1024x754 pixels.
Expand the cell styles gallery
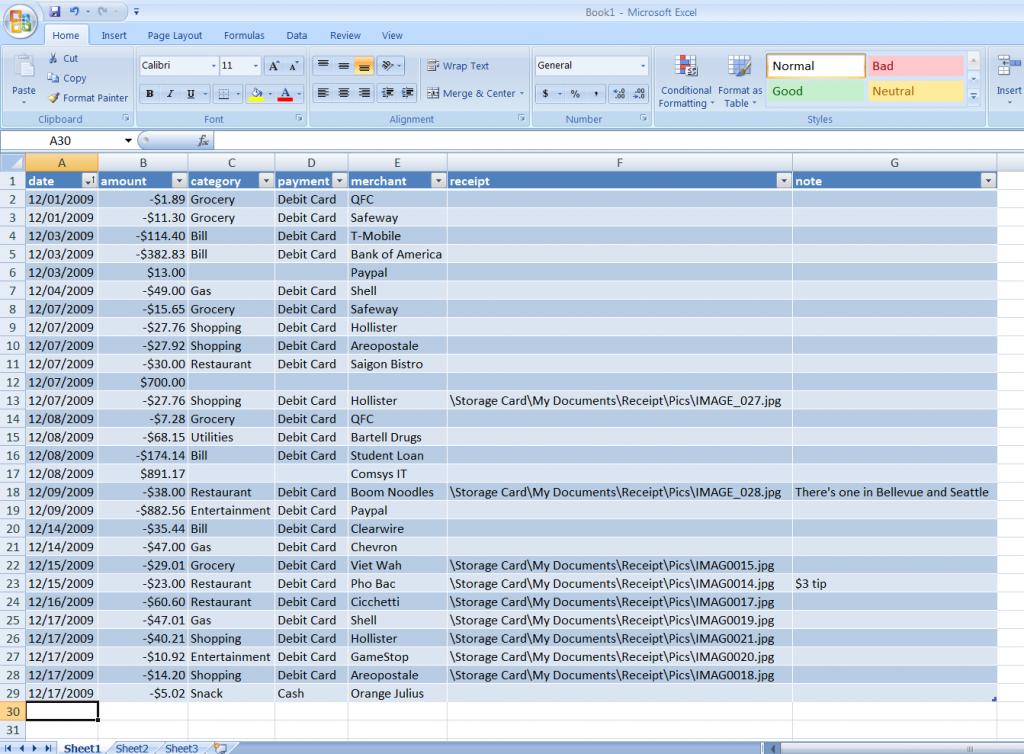pyautogui.click(x=973, y=96)
